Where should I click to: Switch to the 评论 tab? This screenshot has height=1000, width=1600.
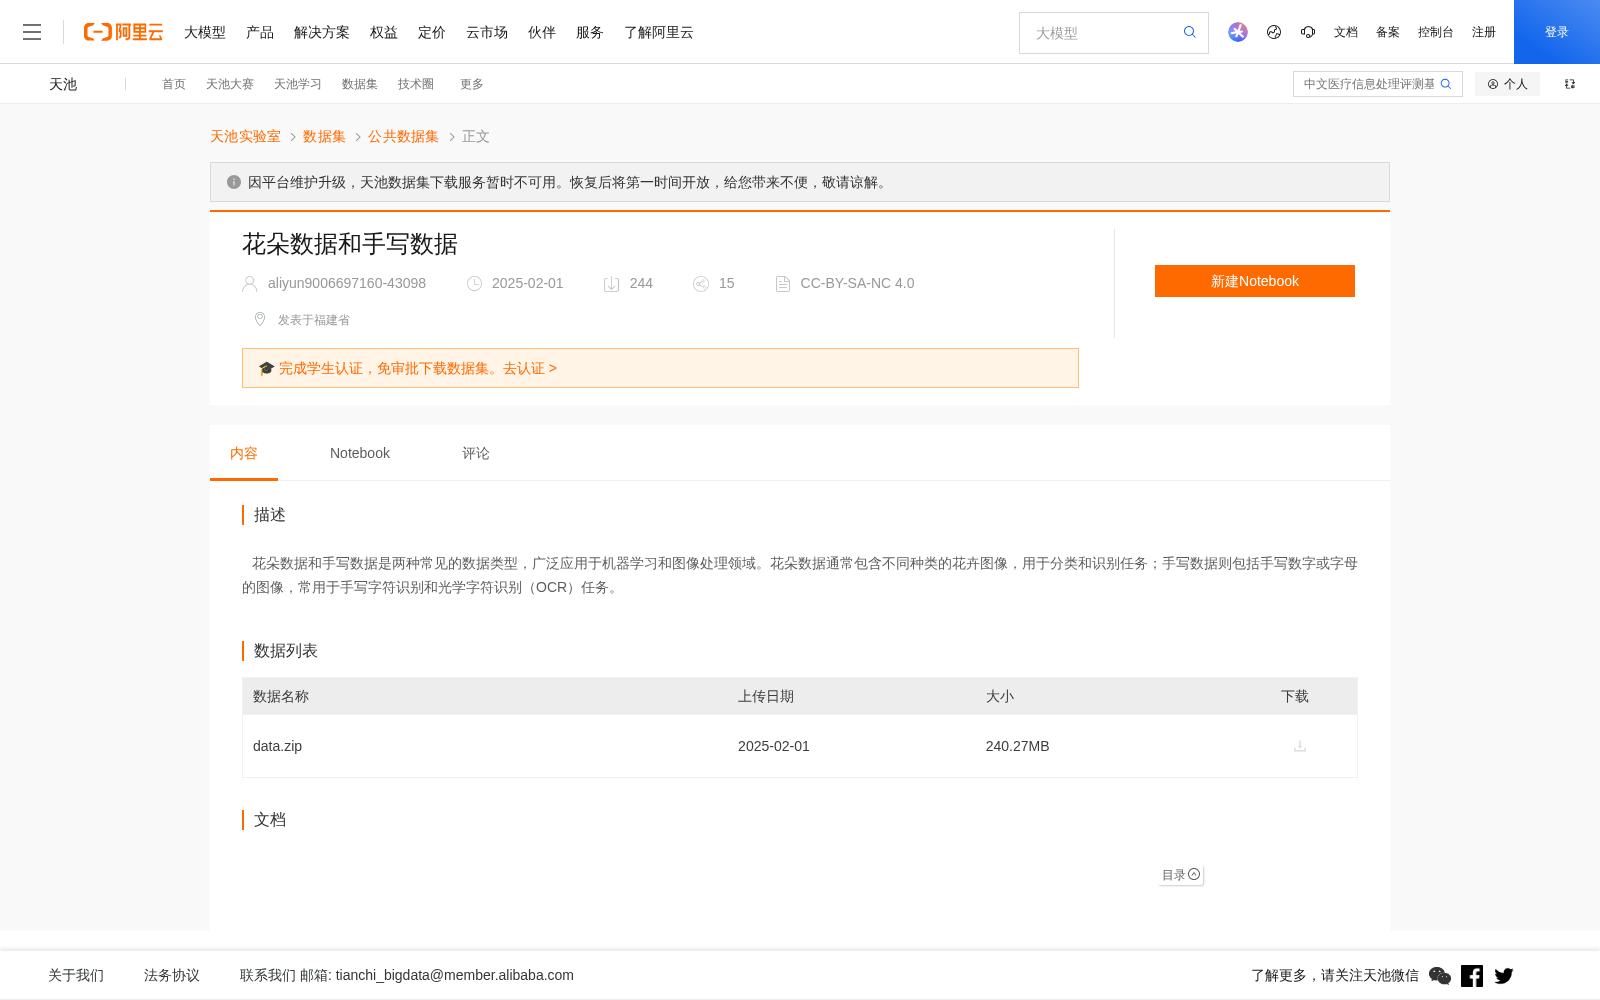[x=476, y=453]
